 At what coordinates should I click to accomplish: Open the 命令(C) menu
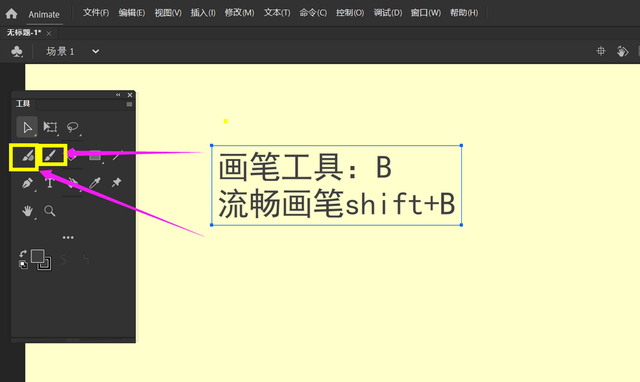(x=313, y=13)
